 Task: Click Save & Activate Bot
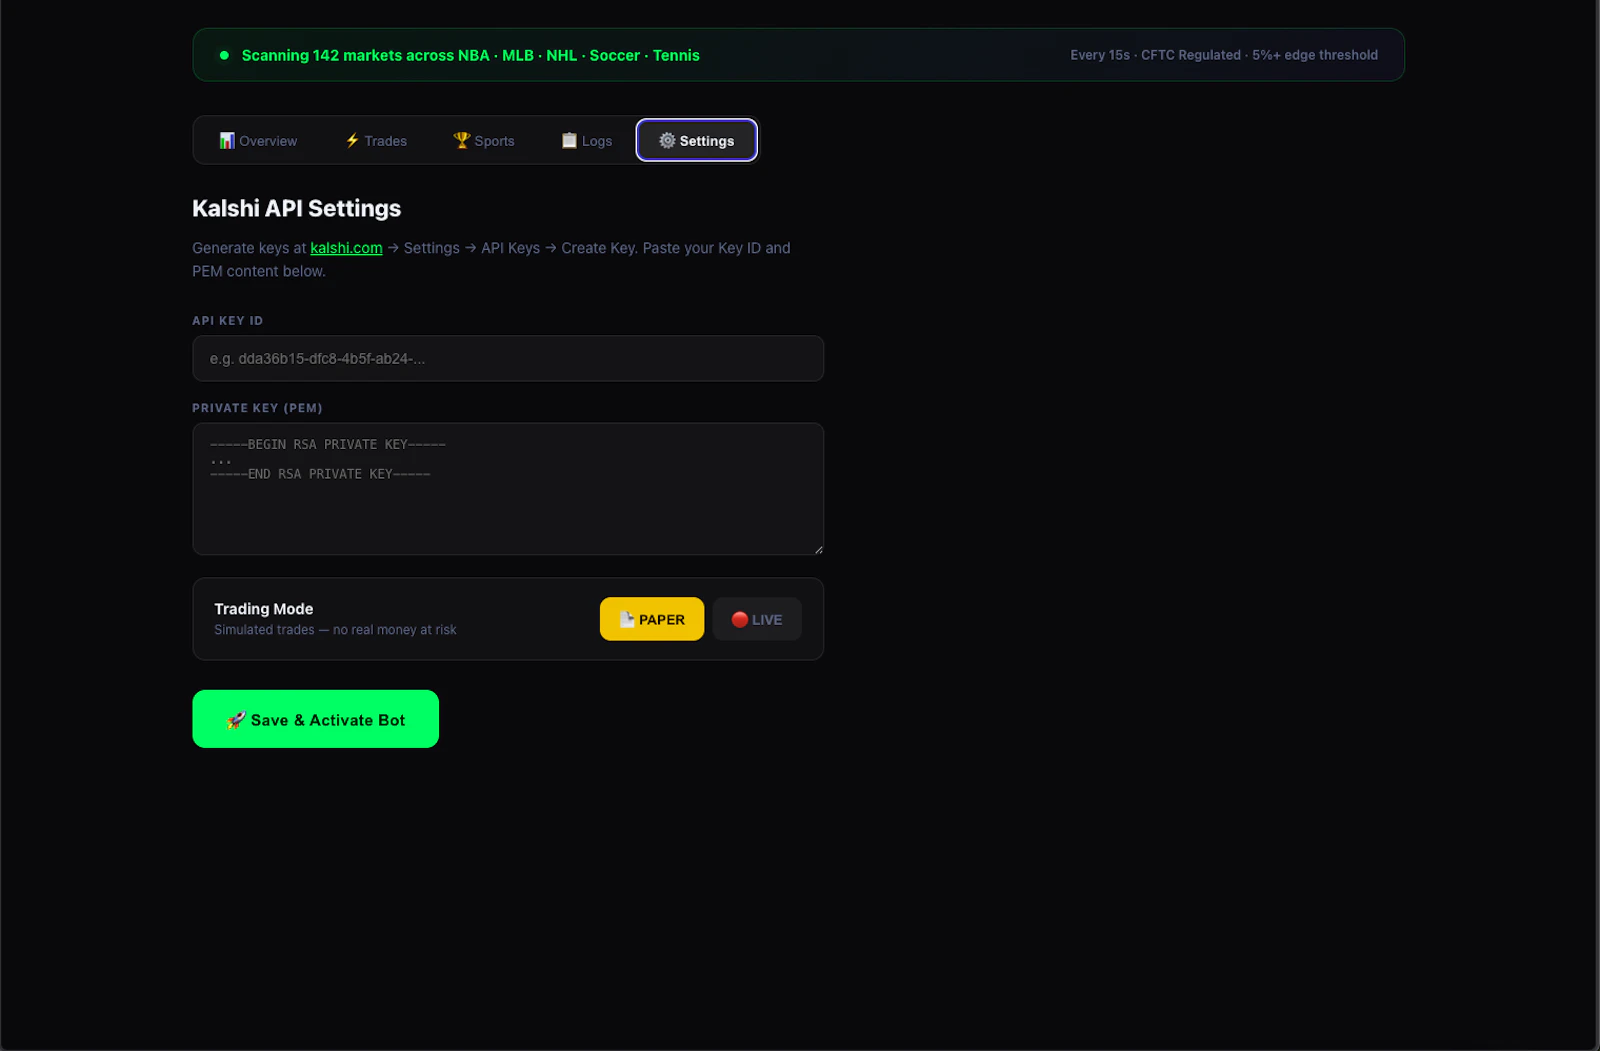point(315,719)
